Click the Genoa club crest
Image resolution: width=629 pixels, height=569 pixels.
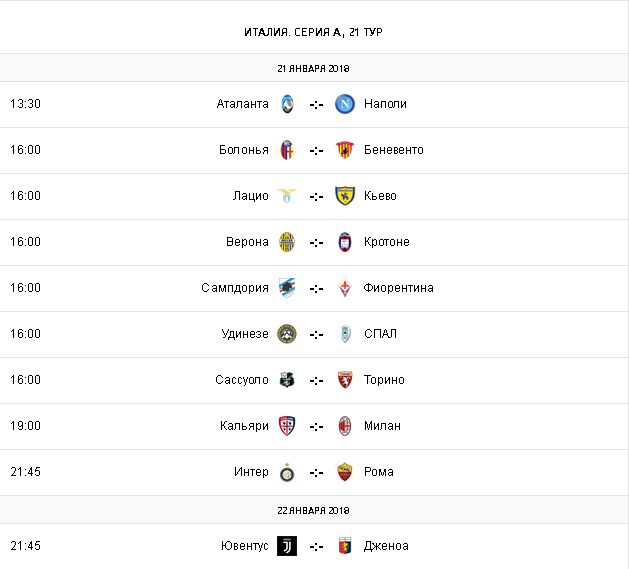point(345,546)
